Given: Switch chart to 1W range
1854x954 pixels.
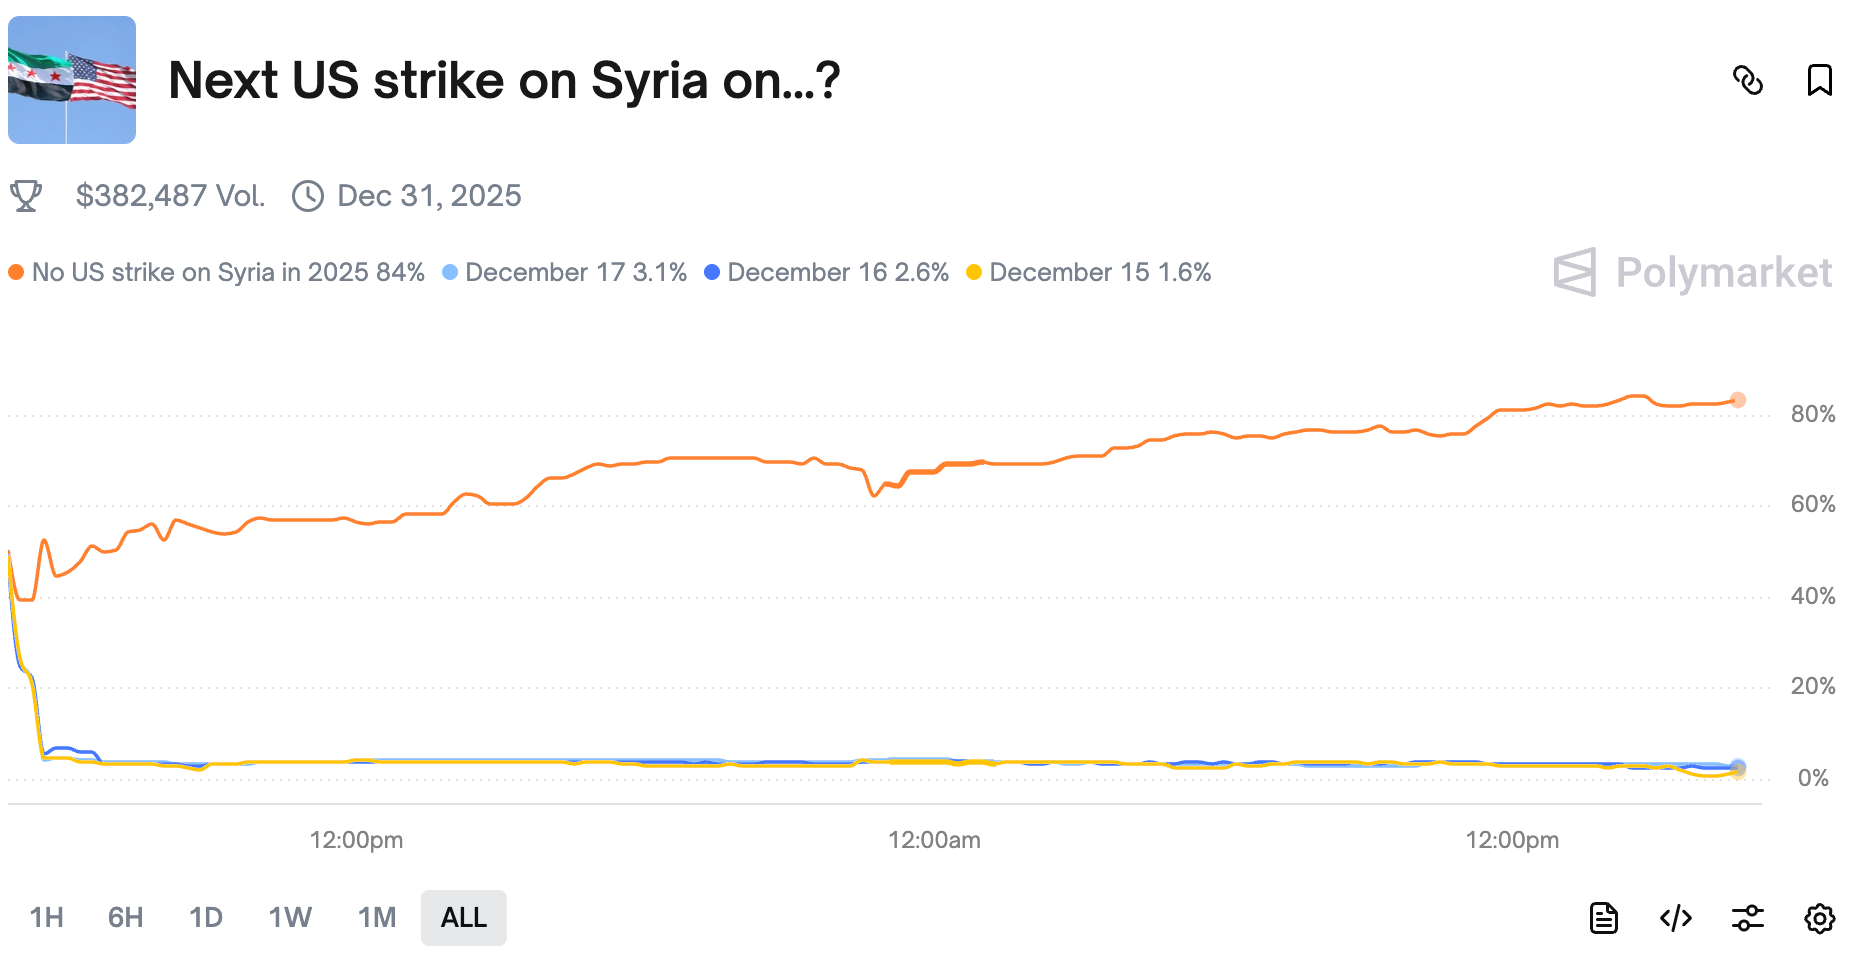Looking at the screenshot, I should coord(290,917).
